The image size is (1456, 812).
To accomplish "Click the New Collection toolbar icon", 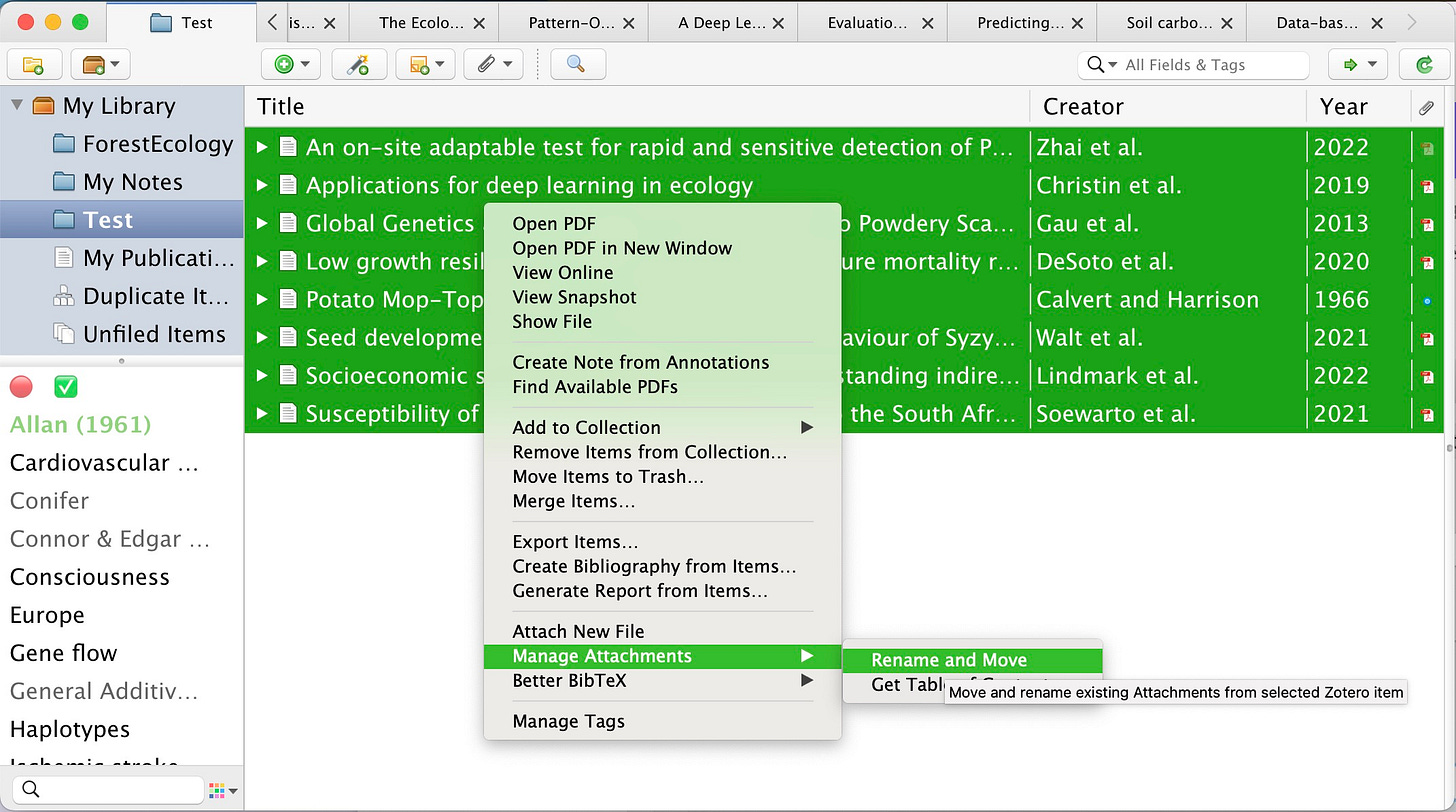I will [x=34, y=65].
